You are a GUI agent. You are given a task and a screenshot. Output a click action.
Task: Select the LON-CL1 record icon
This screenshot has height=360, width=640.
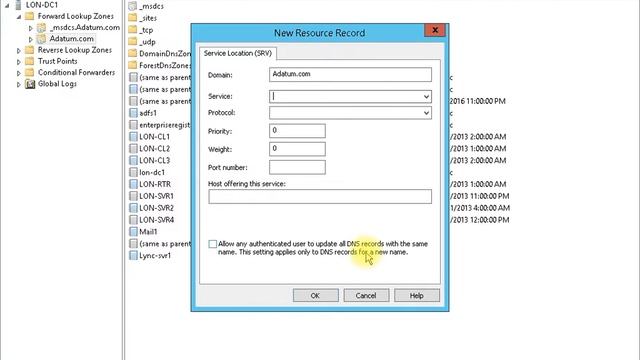[133, 137]
